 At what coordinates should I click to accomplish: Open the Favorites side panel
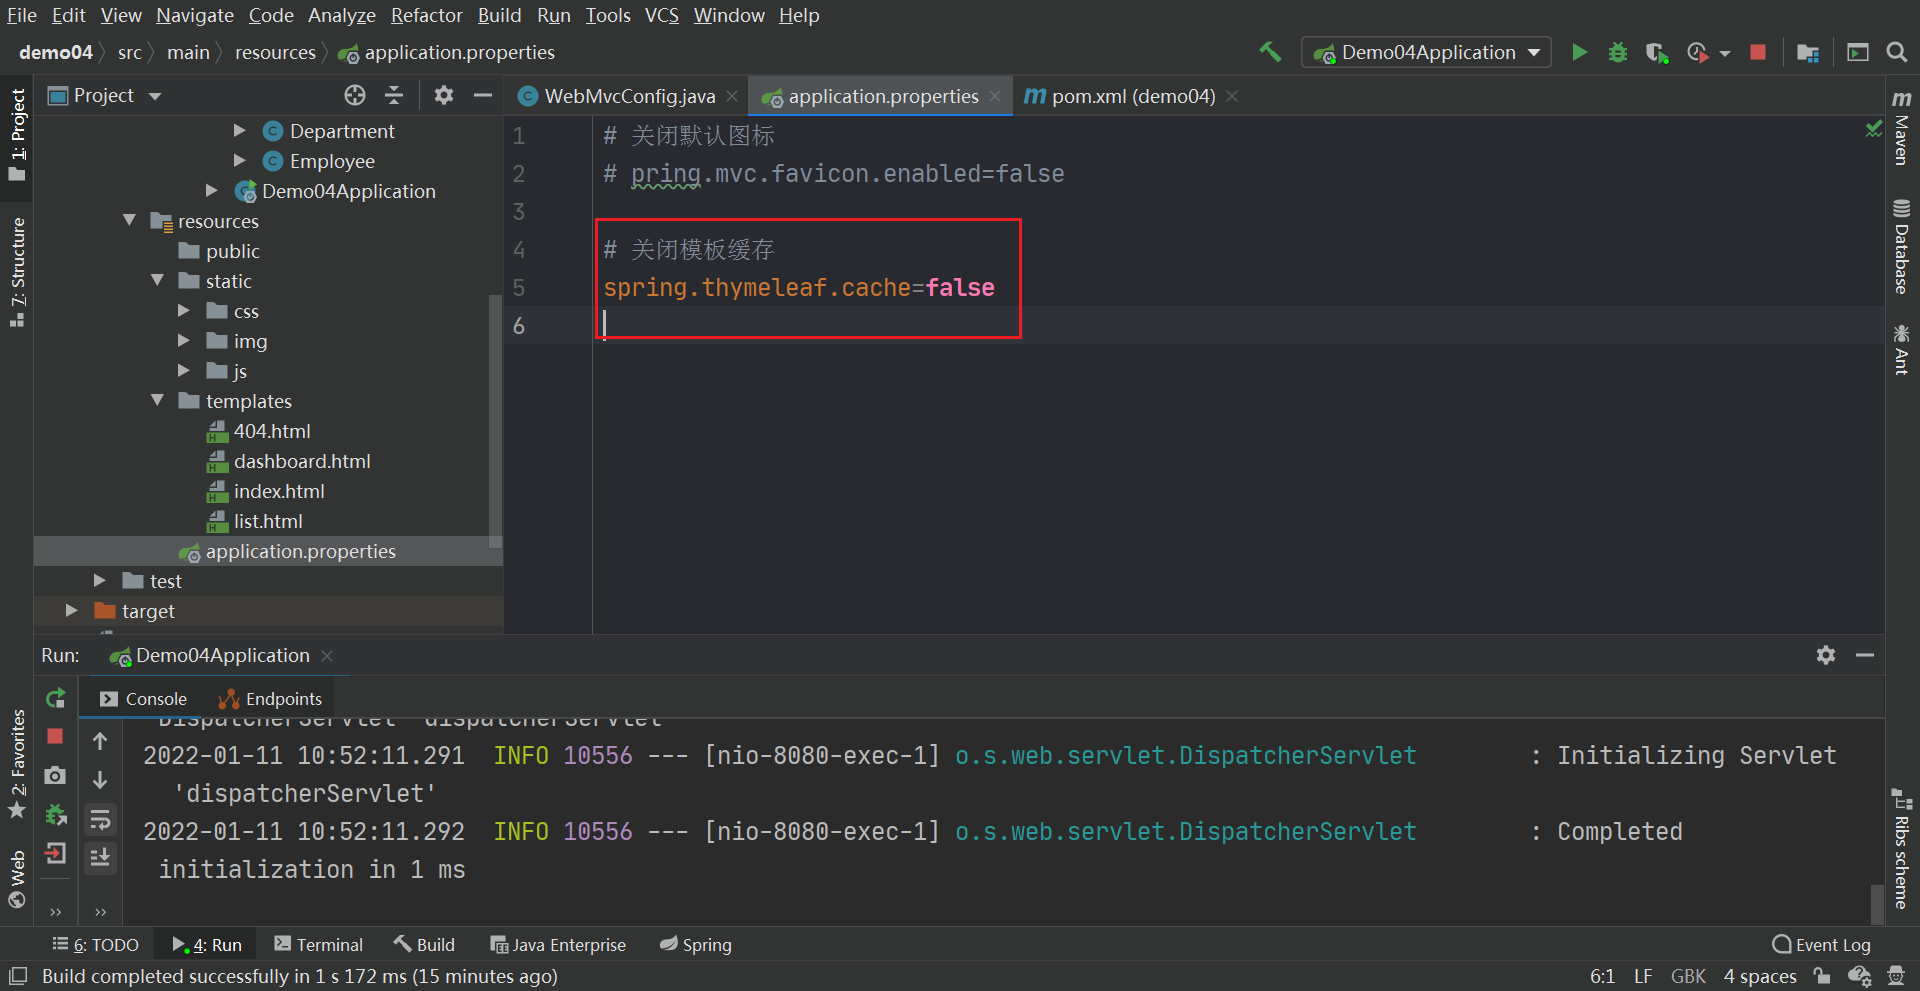[x=17, y=764]
